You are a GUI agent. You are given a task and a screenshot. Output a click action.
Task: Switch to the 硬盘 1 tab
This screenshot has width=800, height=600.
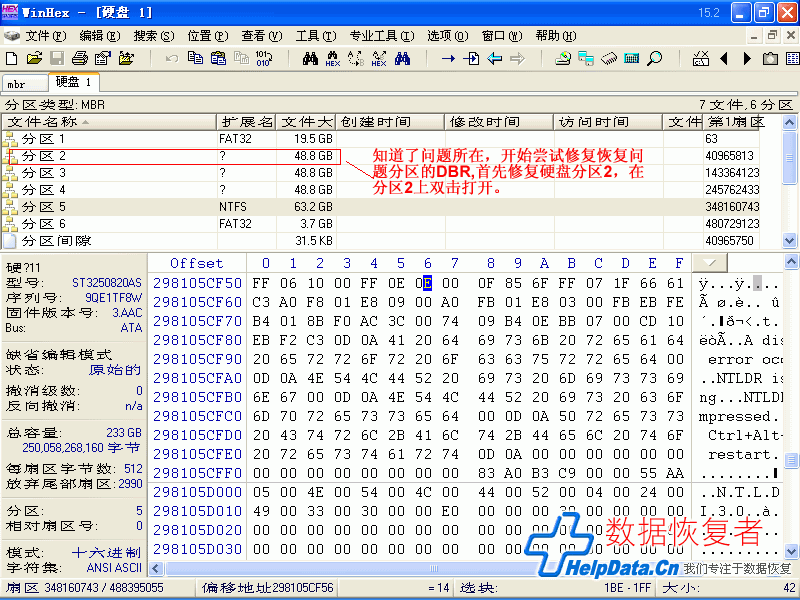74,82
